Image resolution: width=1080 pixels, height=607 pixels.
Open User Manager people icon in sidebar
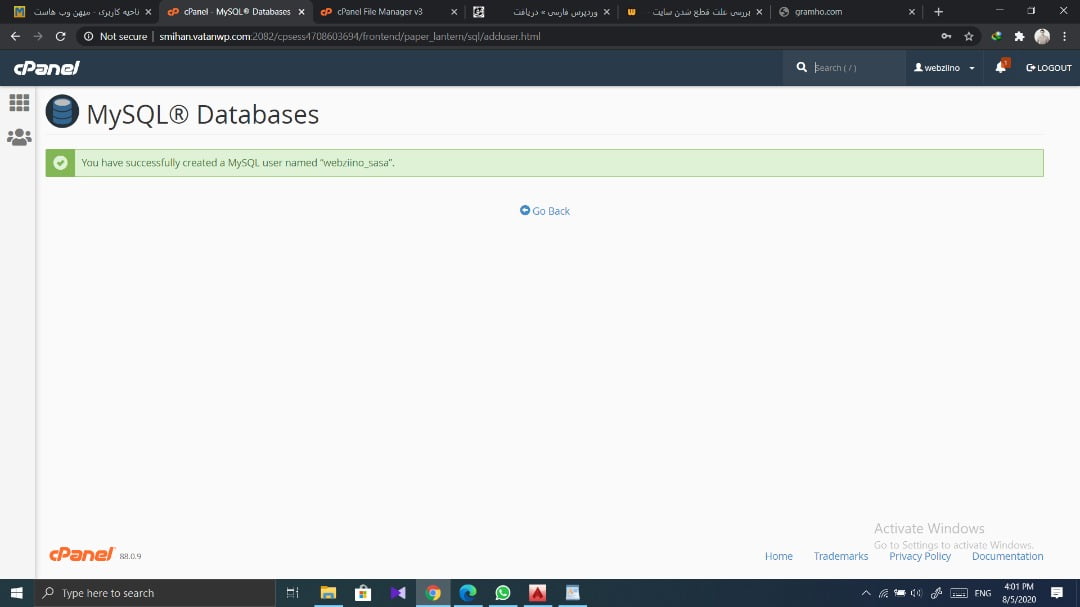(19, 137)
